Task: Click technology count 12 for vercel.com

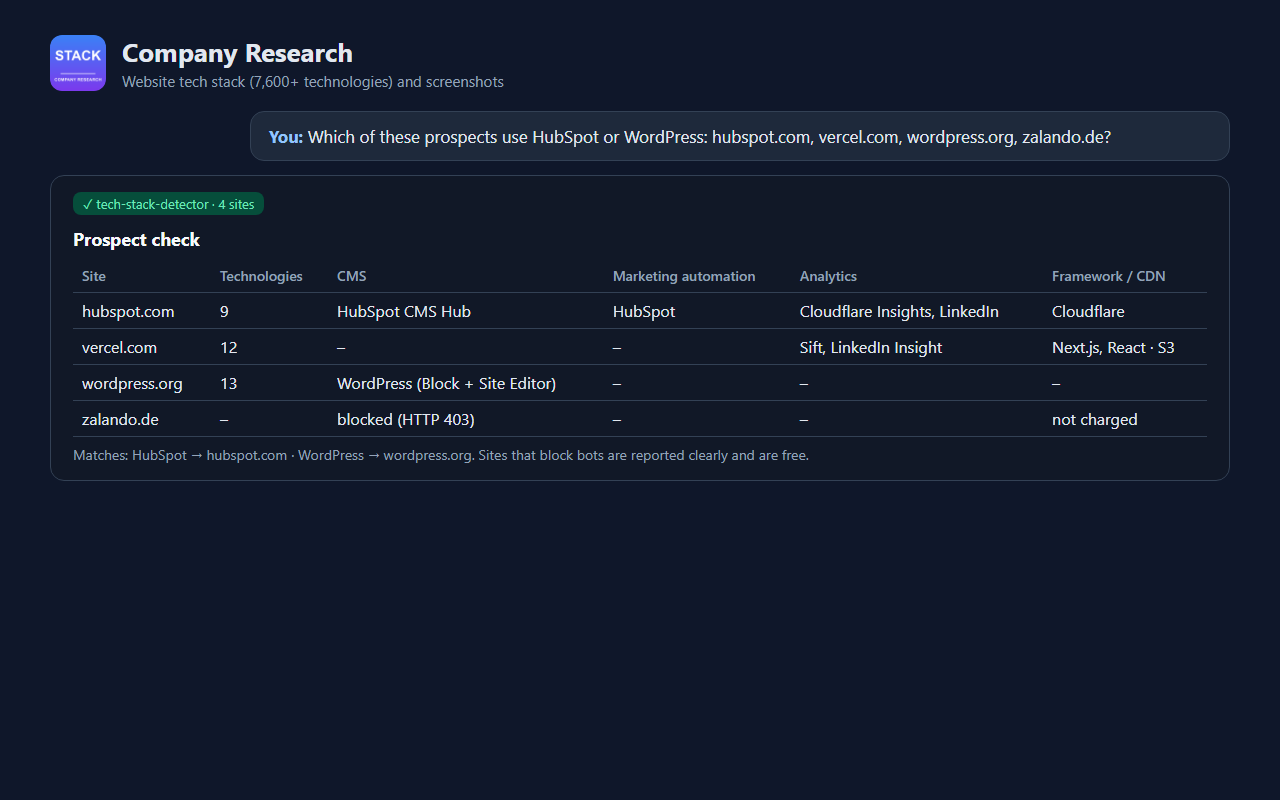Action: 228,347
